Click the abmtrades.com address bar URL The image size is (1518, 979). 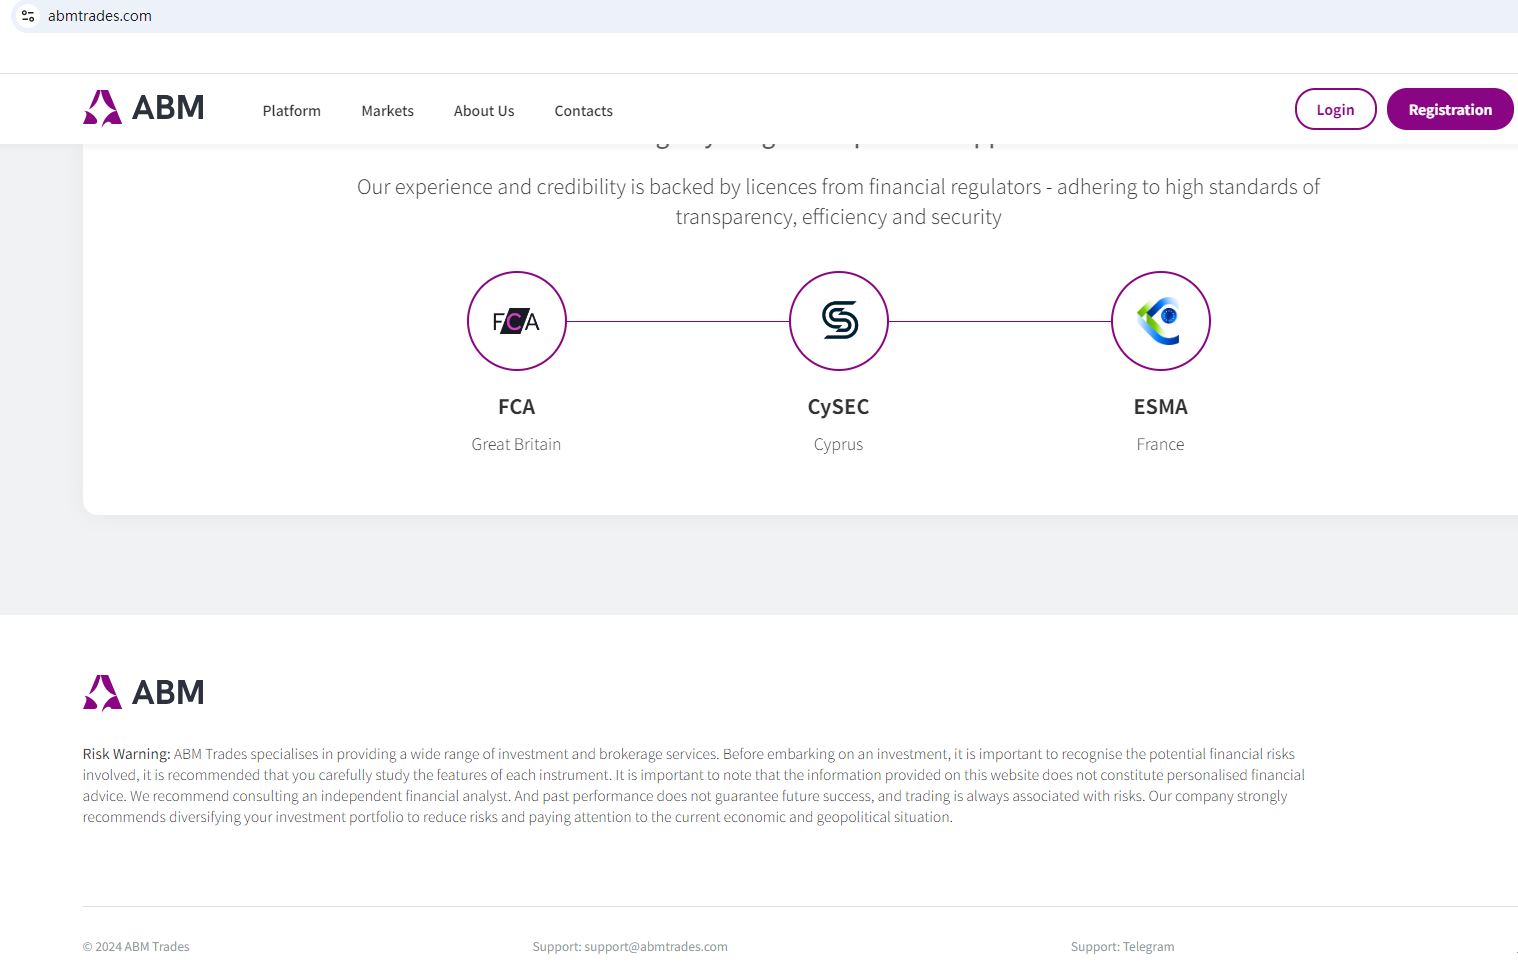click(100, 16)
